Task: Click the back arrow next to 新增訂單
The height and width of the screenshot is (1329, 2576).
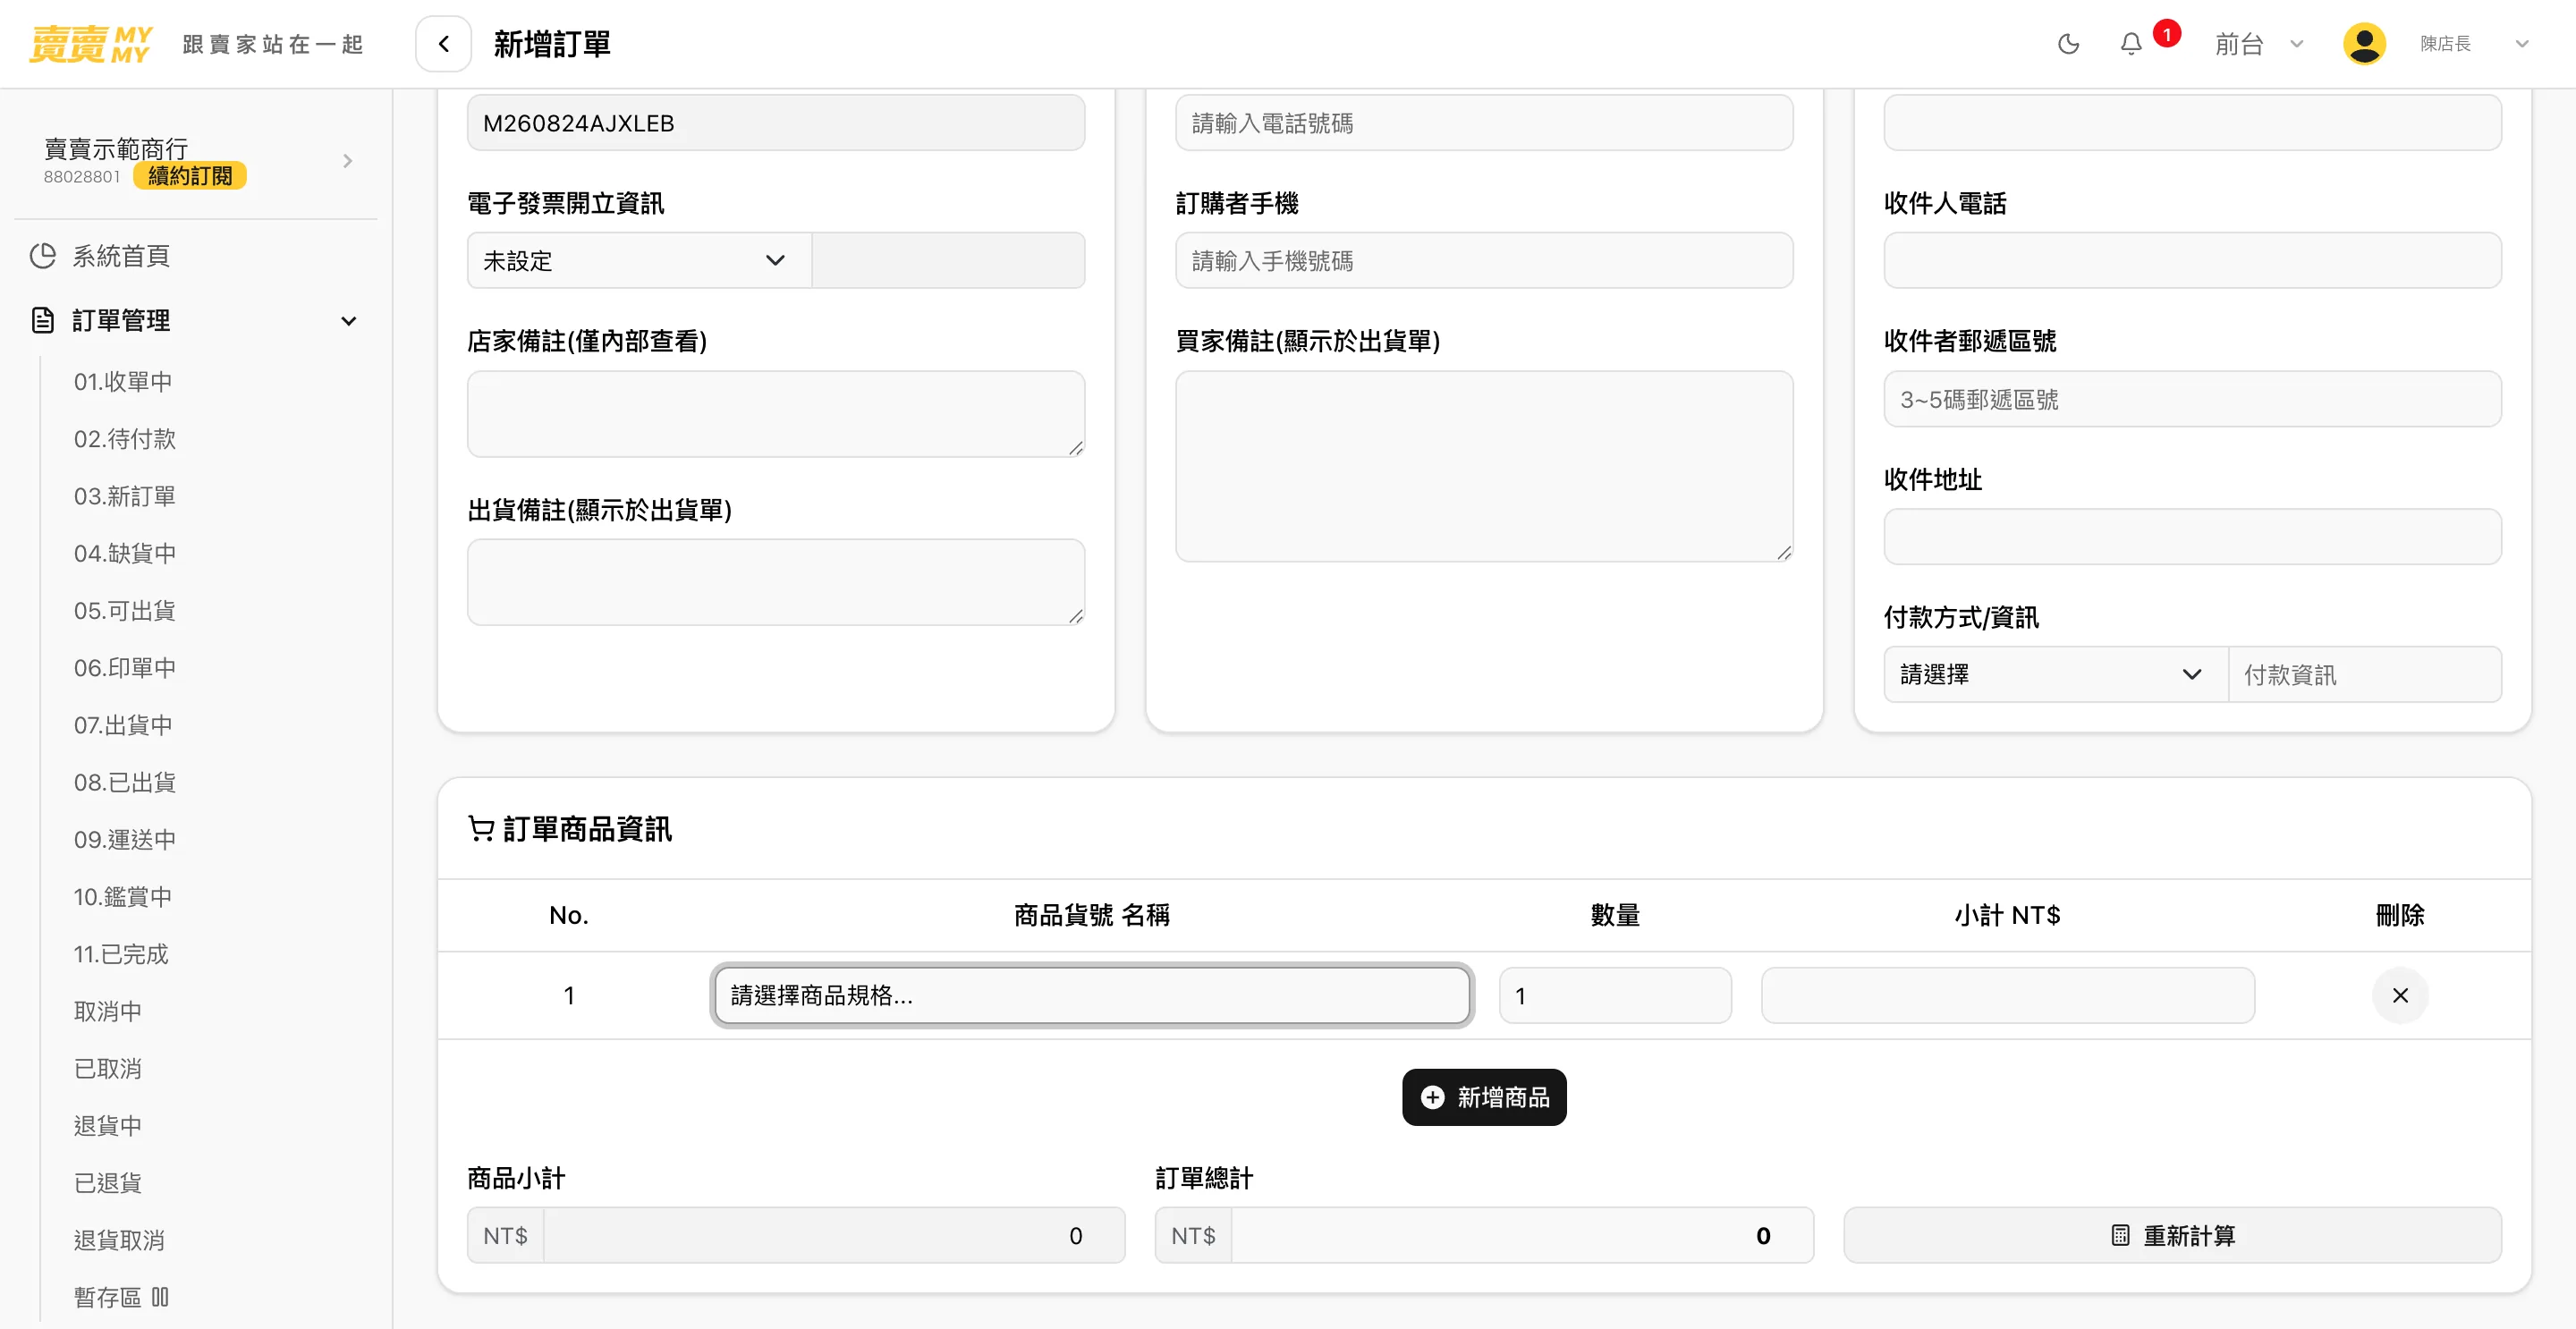Action: (443, 44)
